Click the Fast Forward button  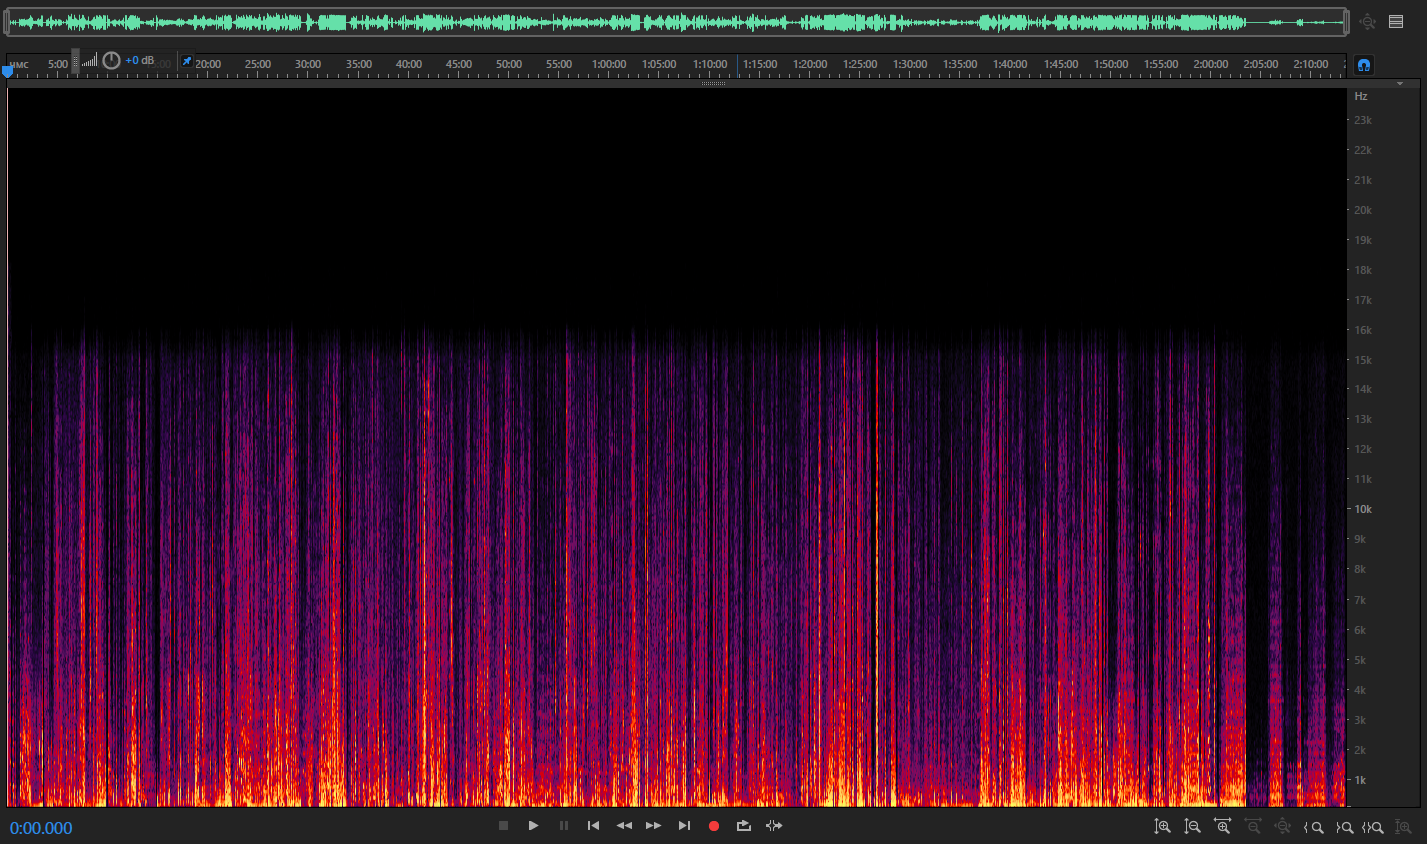[653, 826]
